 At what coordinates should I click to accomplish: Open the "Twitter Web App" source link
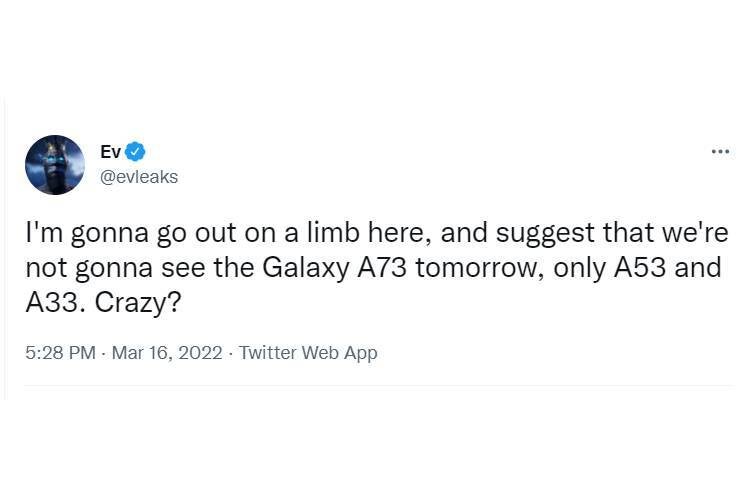click(x=308, y=352)
